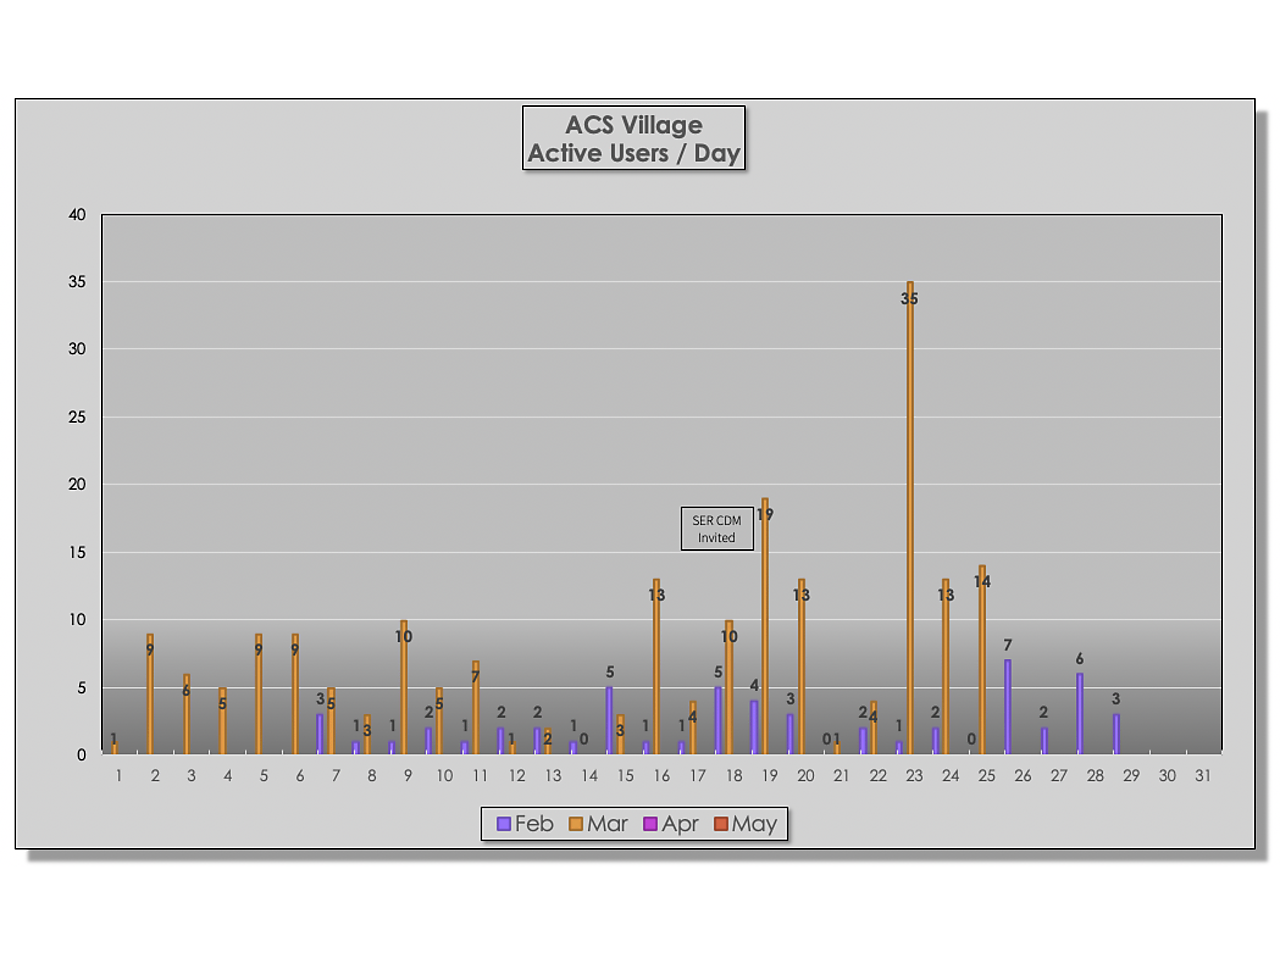Click the orange day 9 bar labeled 10
The image size is (1280, 960).
[x=404, y=690]
